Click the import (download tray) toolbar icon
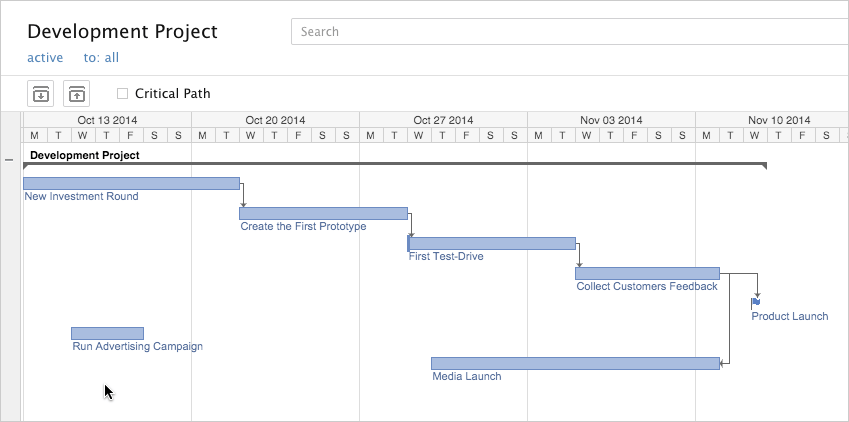Screen dimensions: 849x422 coord(41,94)
